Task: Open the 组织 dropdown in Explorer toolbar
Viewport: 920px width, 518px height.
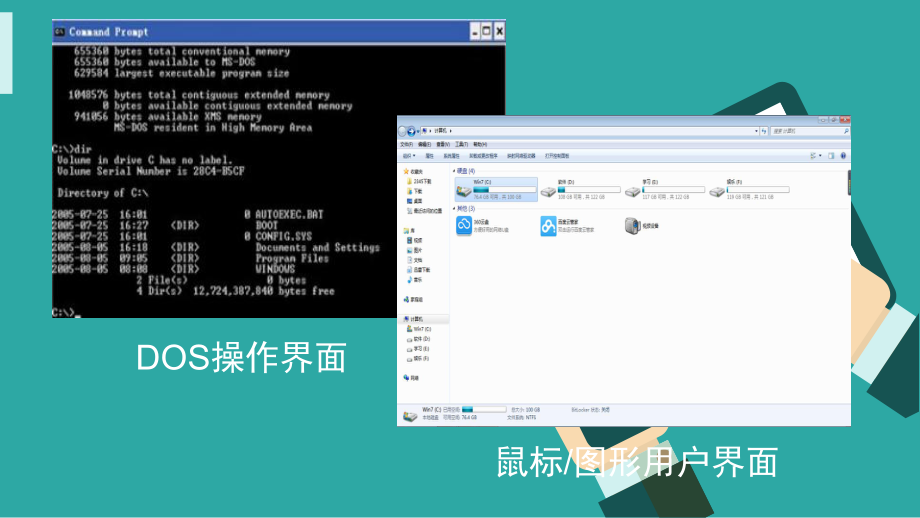Action: pos(409,156)
